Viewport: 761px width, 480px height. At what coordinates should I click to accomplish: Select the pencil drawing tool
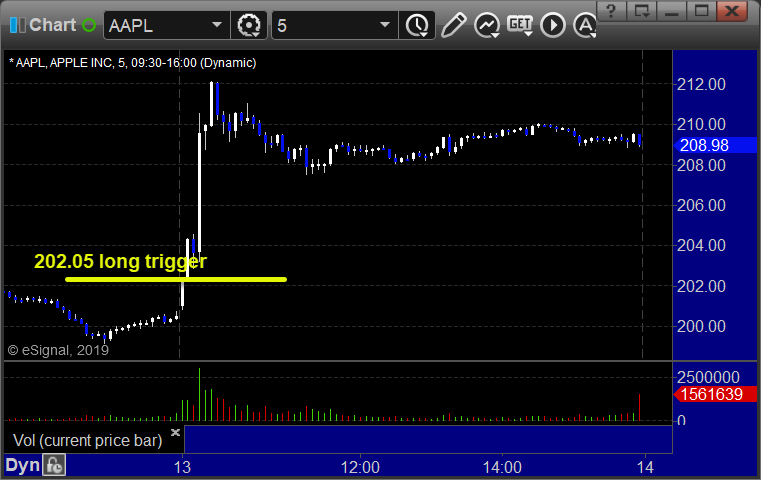pyautogui.click(x=453, y=25)
